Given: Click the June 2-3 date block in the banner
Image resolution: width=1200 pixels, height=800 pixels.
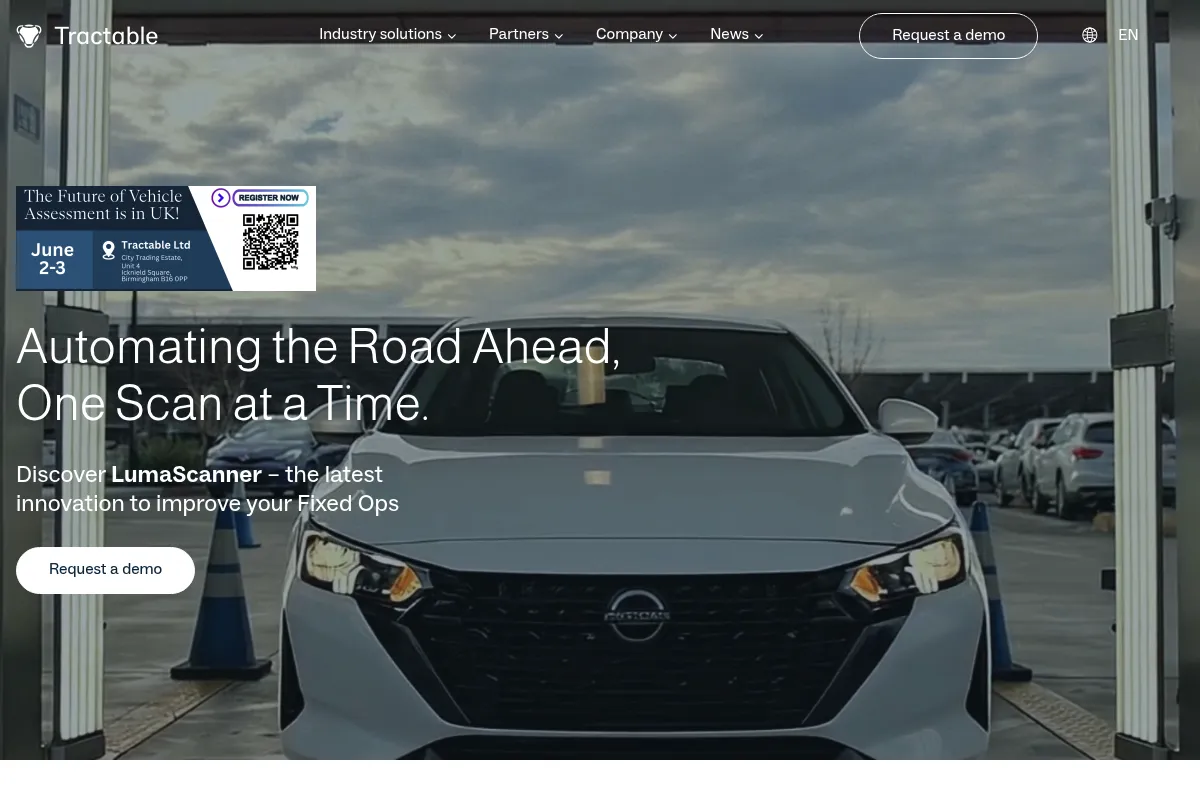Looking at the screenshot, I should [52, 259].
